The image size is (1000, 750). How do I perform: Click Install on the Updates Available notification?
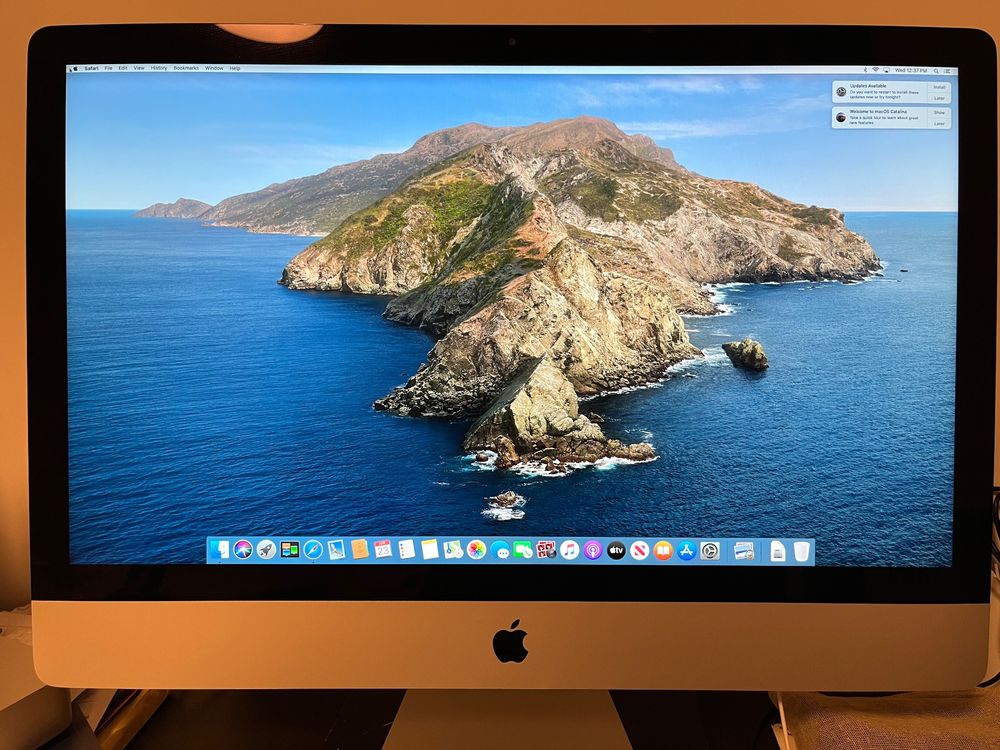coord(939,87)
